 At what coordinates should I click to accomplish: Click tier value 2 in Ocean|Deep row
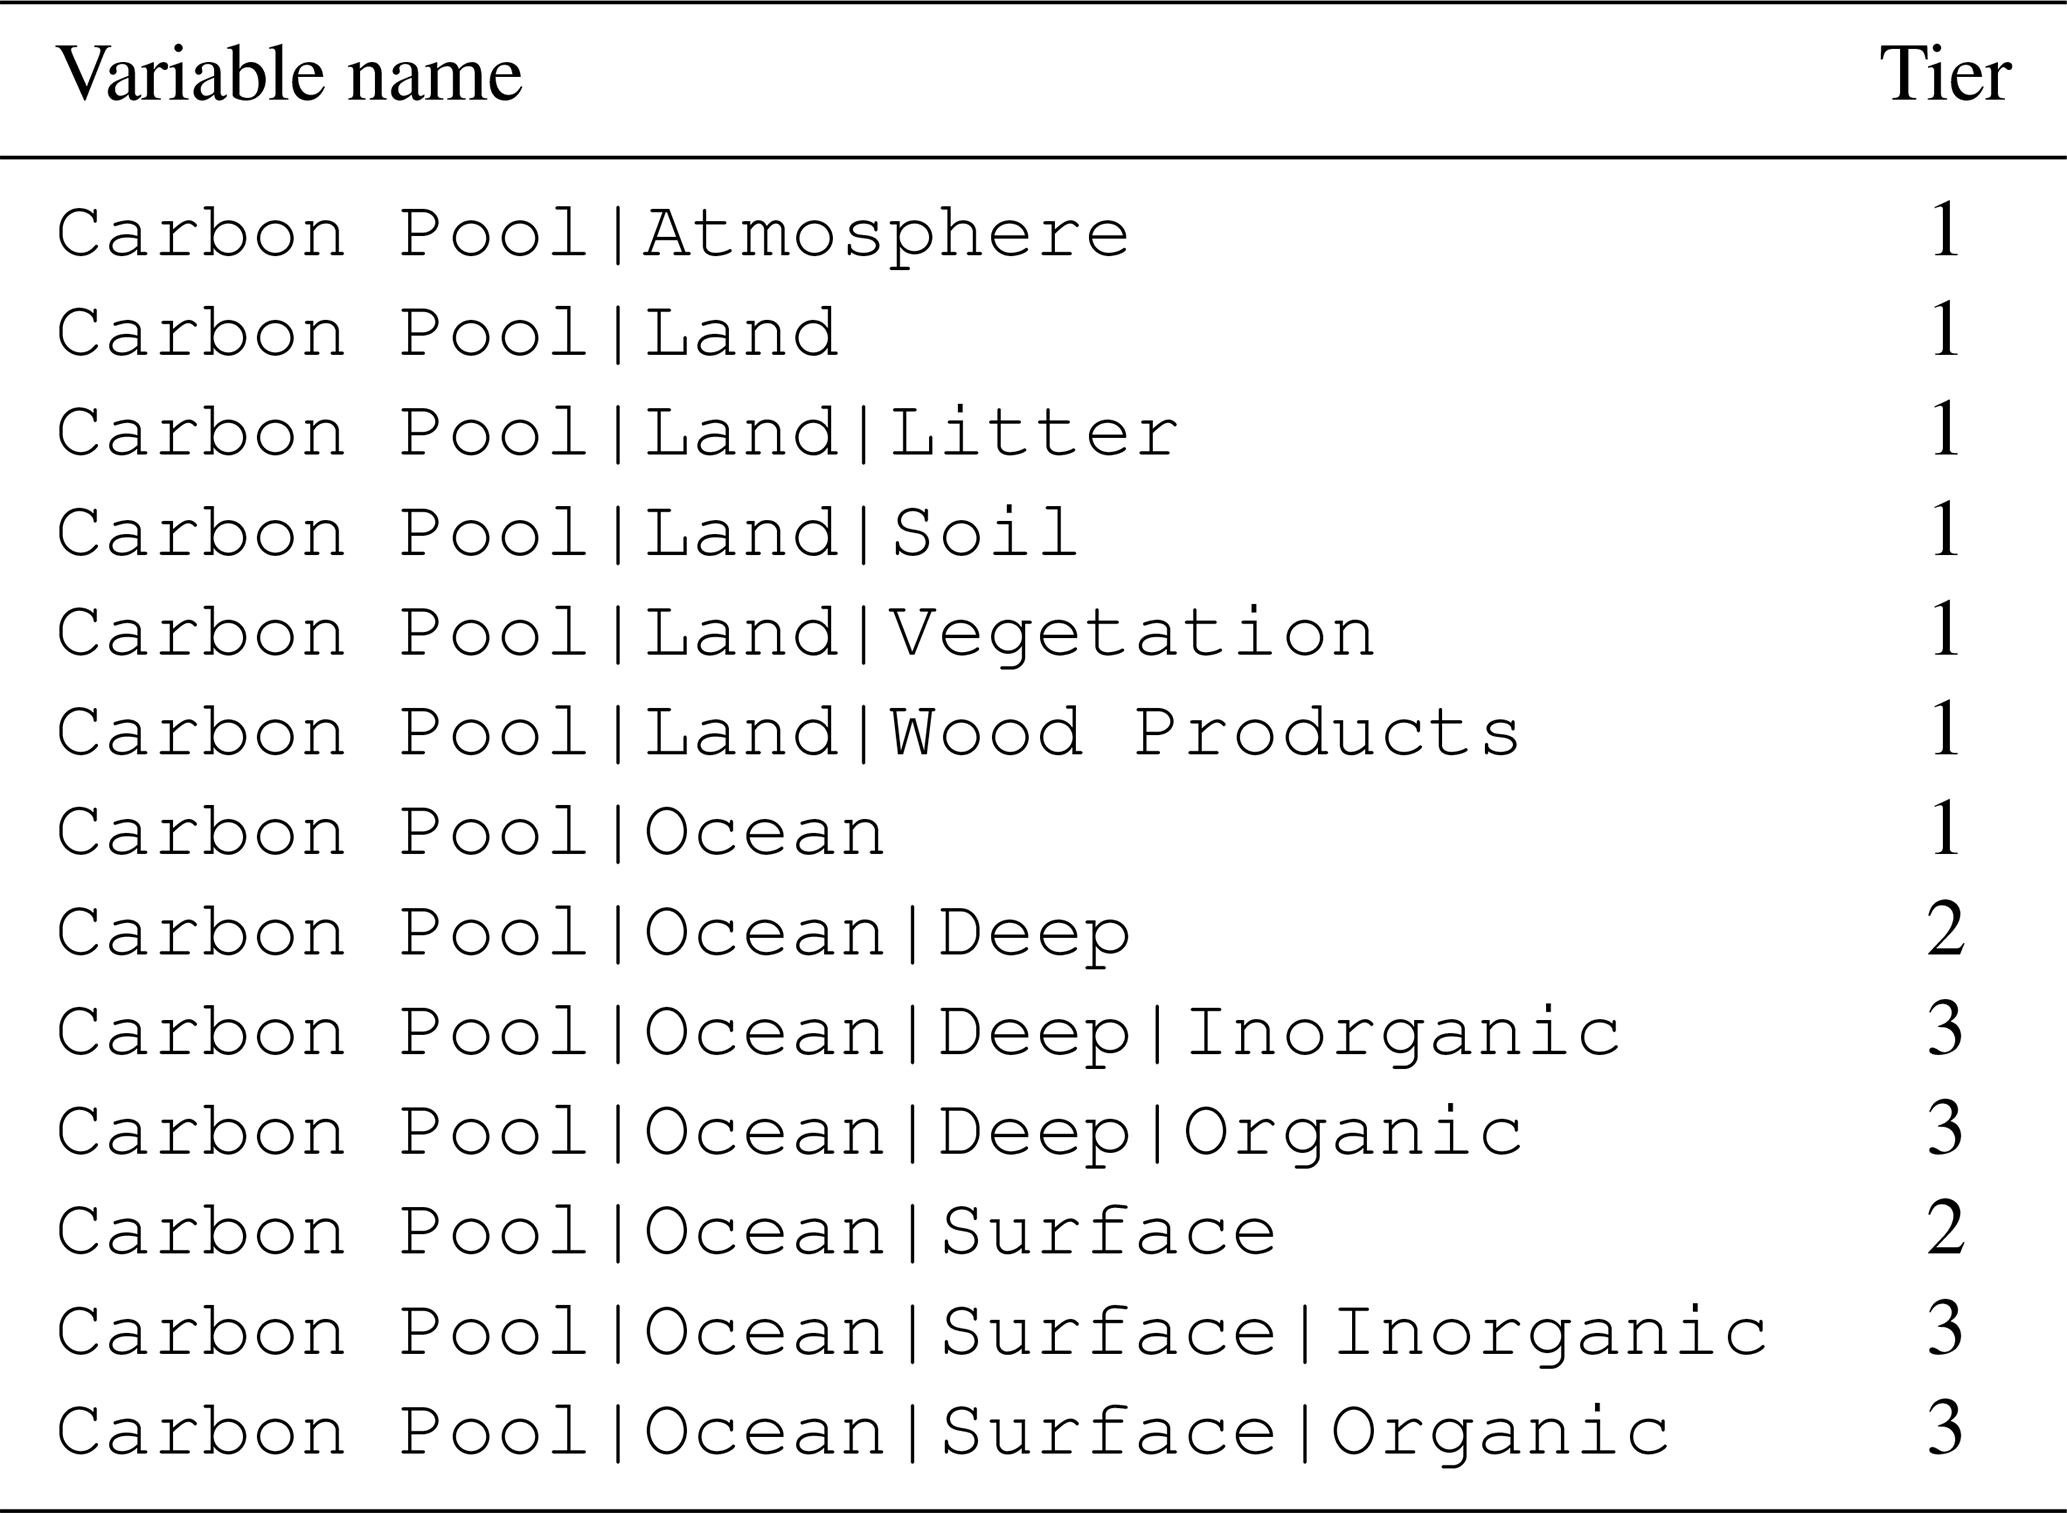pyautogui.click(x=1945, y=931)
